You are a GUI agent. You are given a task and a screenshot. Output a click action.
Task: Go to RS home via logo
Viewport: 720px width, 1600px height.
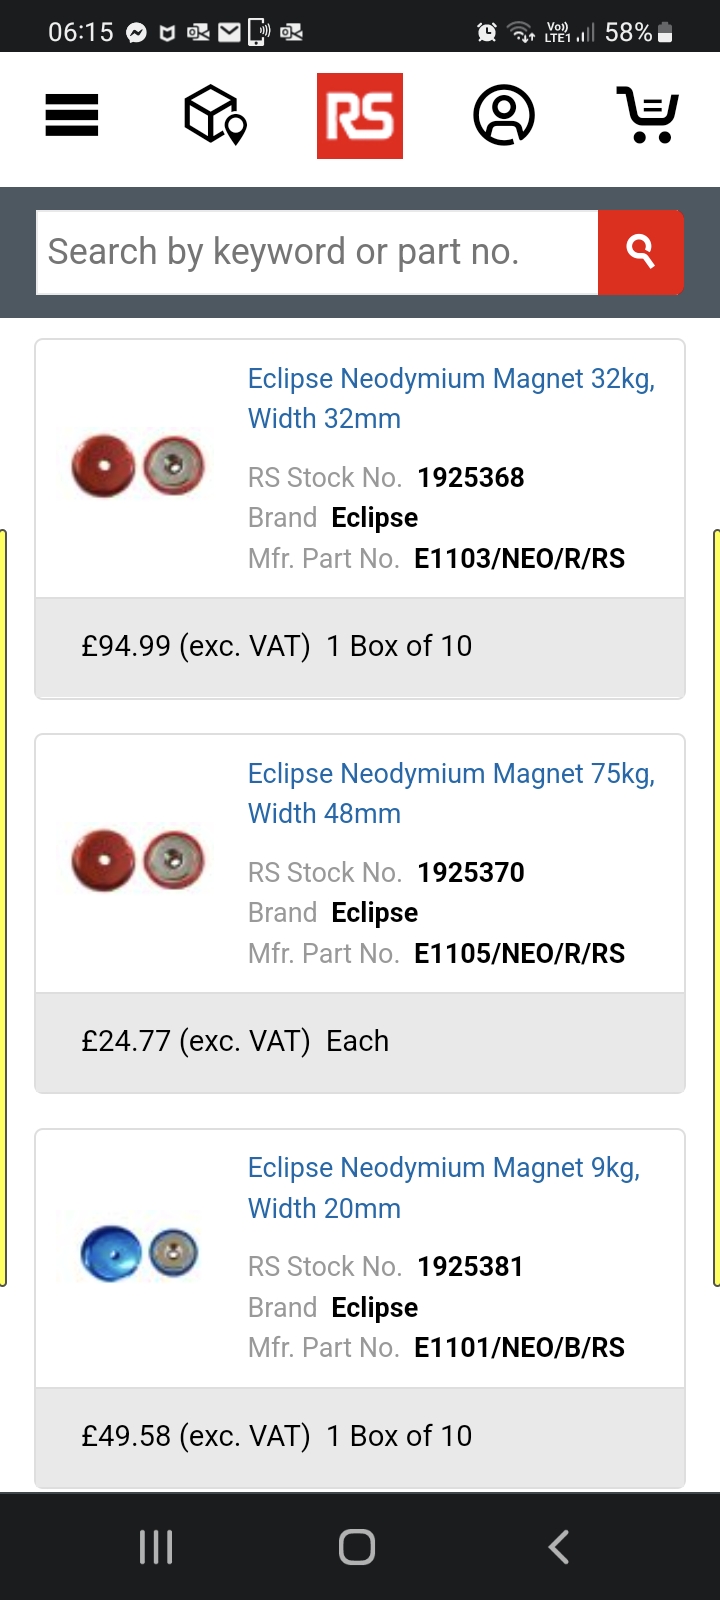(x=360, y=116)
